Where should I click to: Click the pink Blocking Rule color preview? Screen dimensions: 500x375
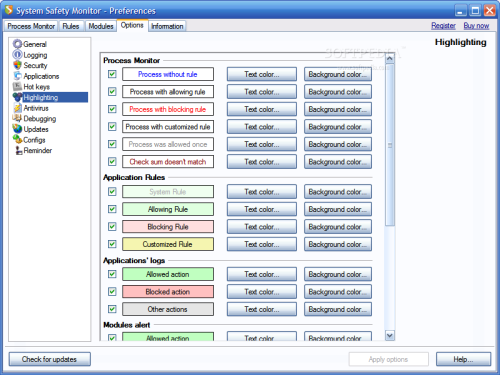pos(168,227)
